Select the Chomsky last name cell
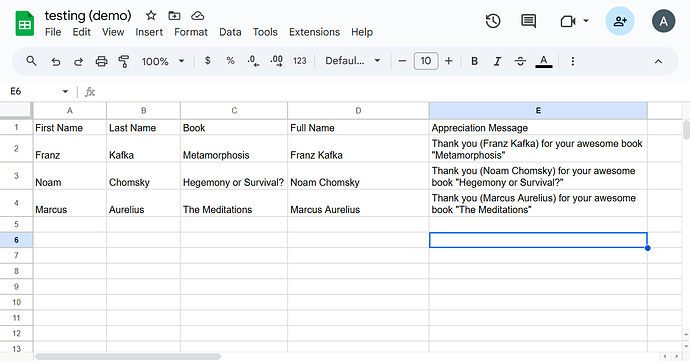Image resolution: width=690 pixels, height=361 pixels. (x=143, y=176)
